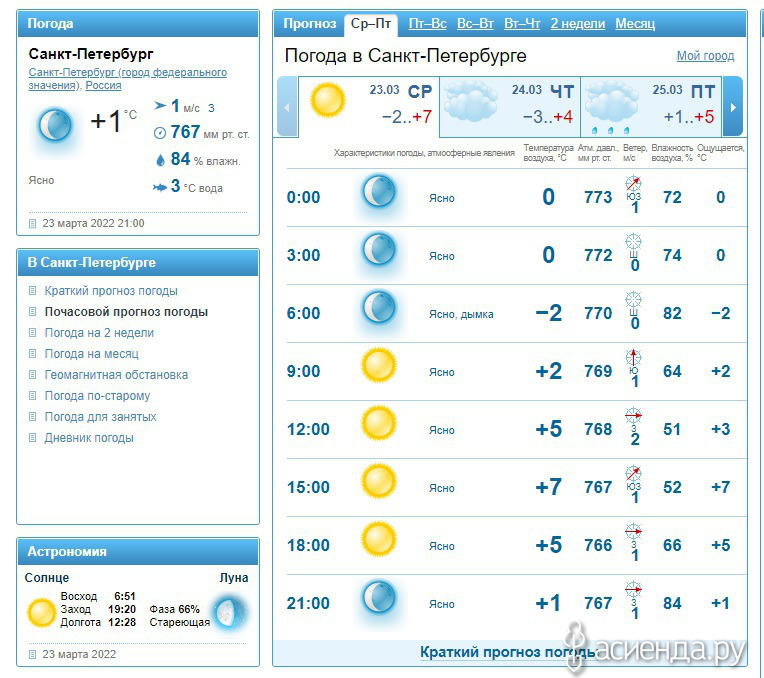Open Краткий прогноз погоды in the sidebar
This screenshot has height=678, width=764.
click(x=111, y=291)
